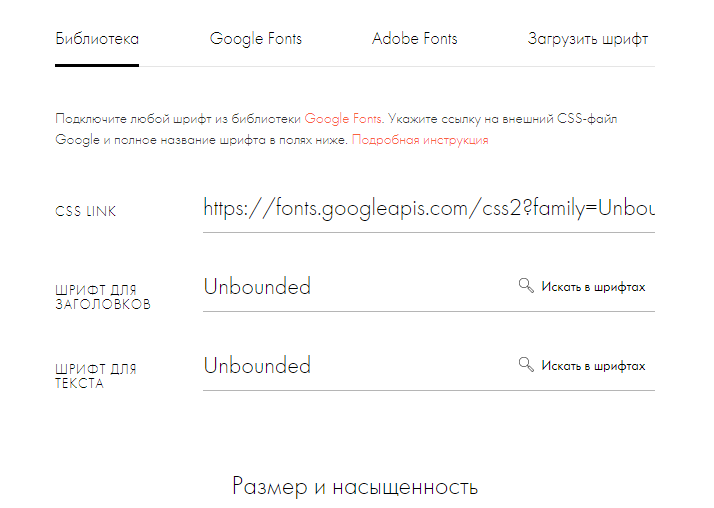
Task: Click the CSS LINK label
Action: pos(85,212)
